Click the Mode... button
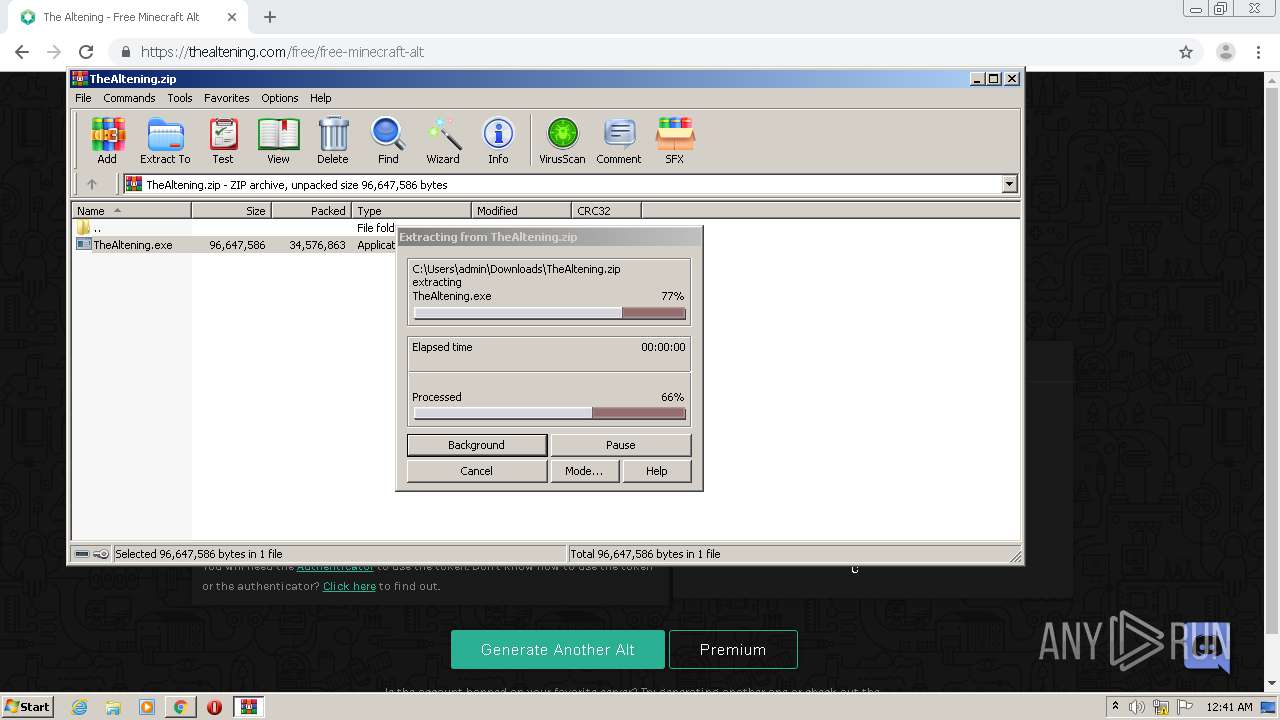Viewport: 1280px width, 720px height. coord(584,471)
